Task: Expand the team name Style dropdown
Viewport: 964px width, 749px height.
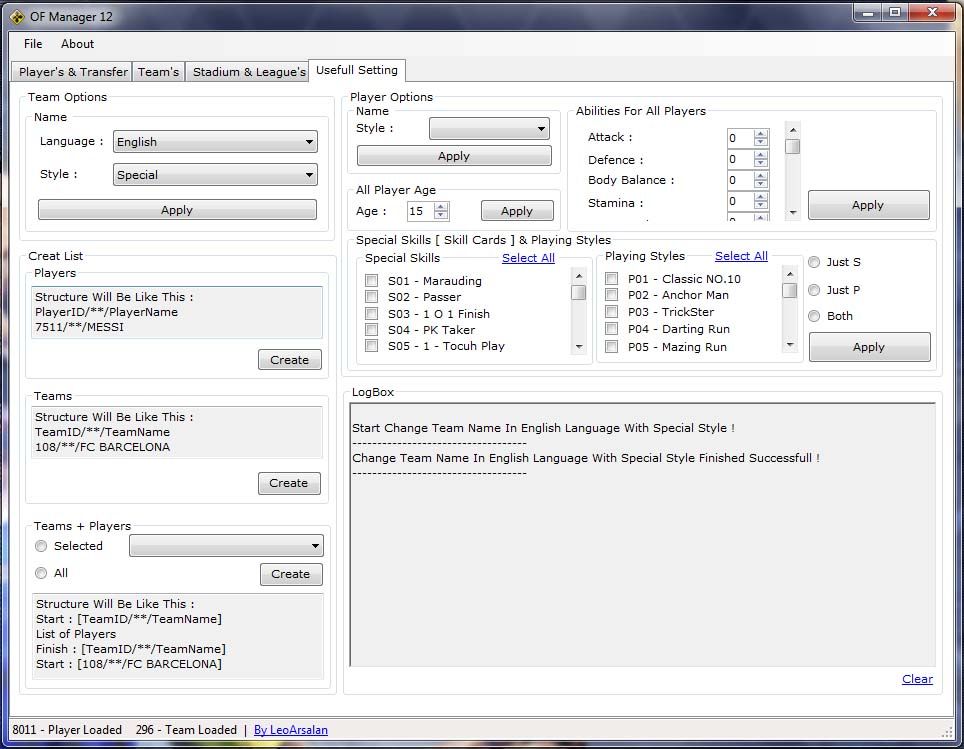Action: 215,175
